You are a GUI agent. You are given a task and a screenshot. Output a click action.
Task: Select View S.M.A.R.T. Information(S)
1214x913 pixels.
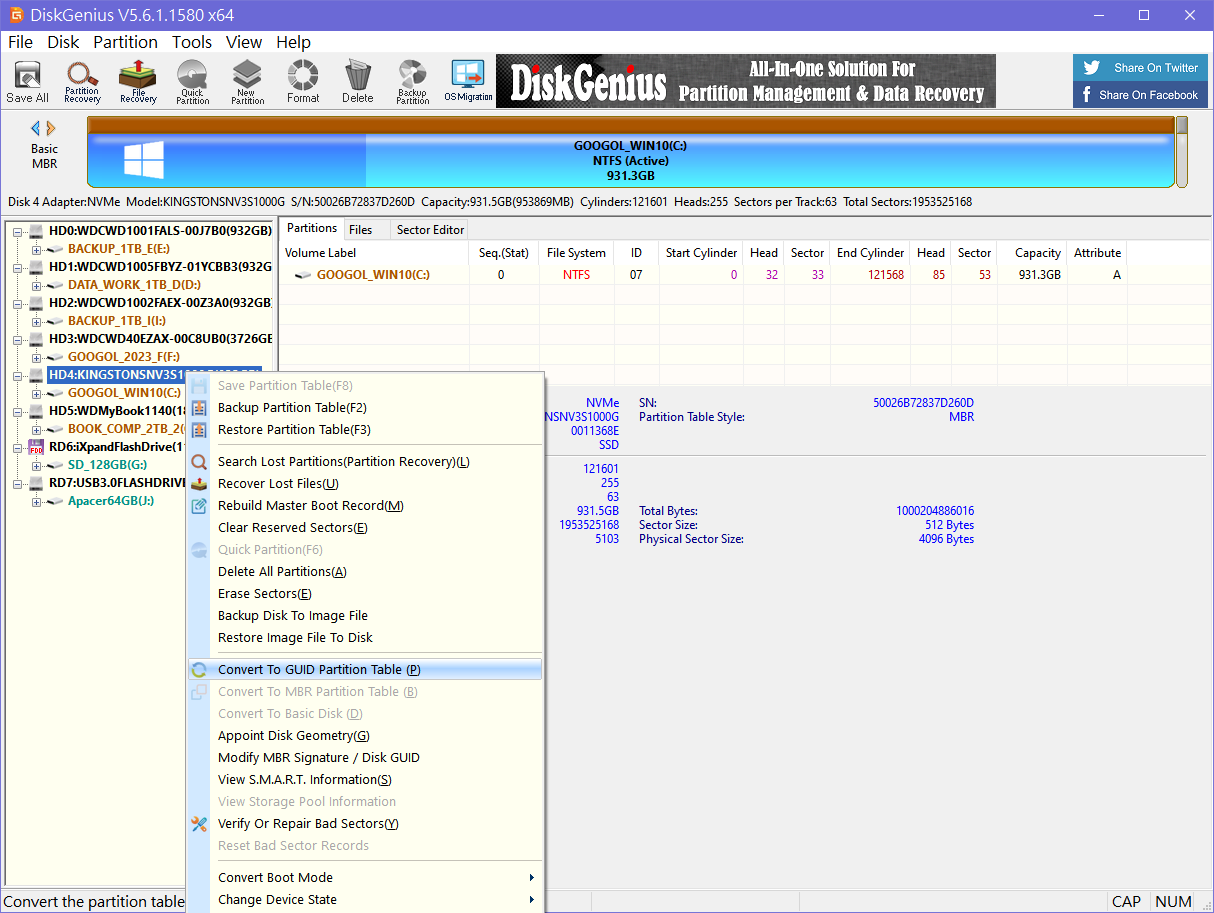pyautogui.click(x=365, y=780)
